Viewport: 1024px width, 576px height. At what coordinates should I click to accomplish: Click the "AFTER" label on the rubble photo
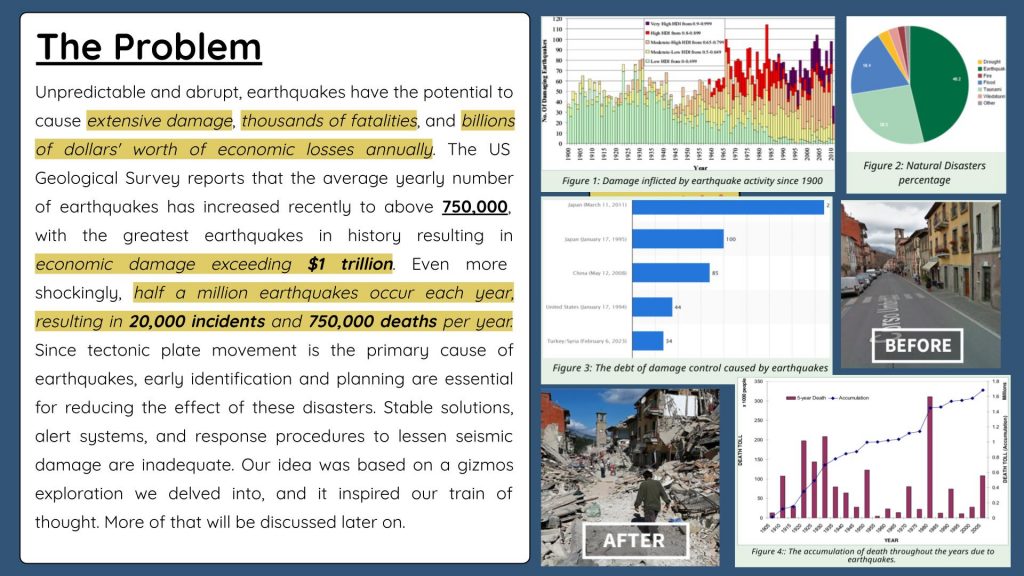[x=634, y=540]
